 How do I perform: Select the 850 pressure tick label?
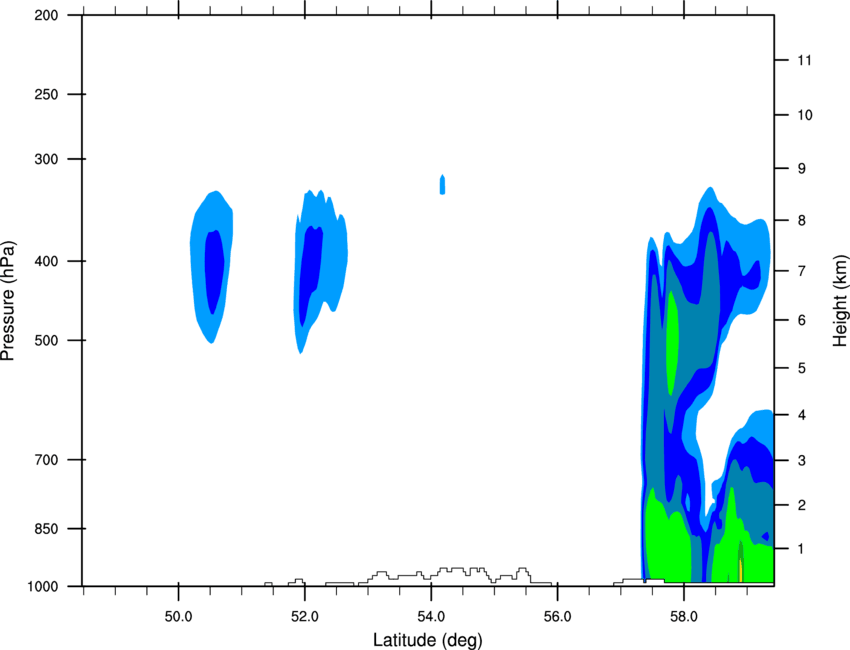tap(46, 529)
